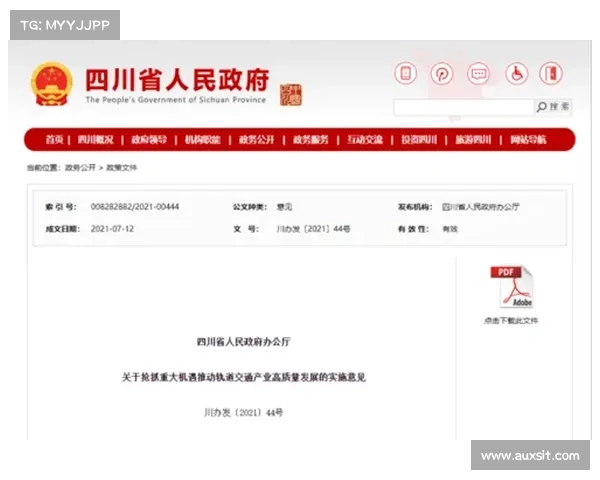Open 旅游四川 menu item
Image resolution: width=600 pixels, height=480 pixels.
pyautogui.click(x=473, y=139)
